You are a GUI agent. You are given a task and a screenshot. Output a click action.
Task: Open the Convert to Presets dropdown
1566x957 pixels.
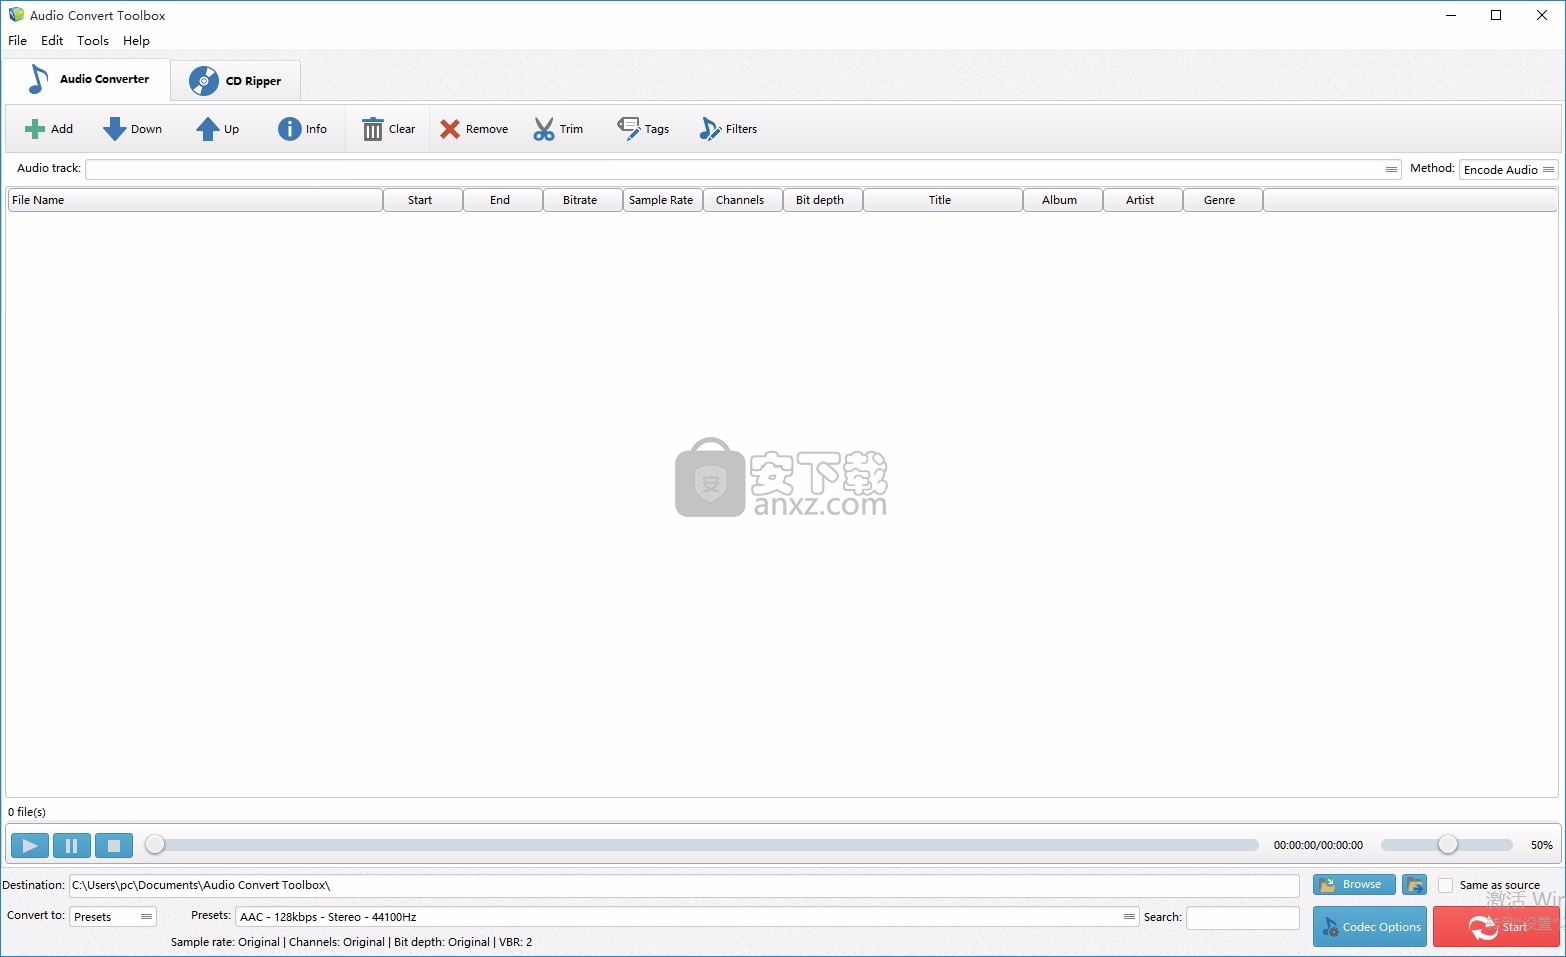pyautogui.click(x=113, y=917)
